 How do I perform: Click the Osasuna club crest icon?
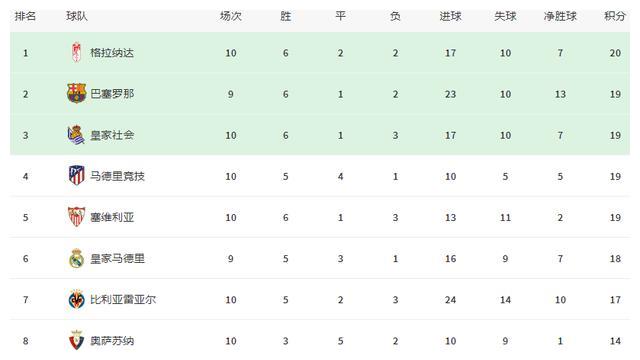point(76,340)
